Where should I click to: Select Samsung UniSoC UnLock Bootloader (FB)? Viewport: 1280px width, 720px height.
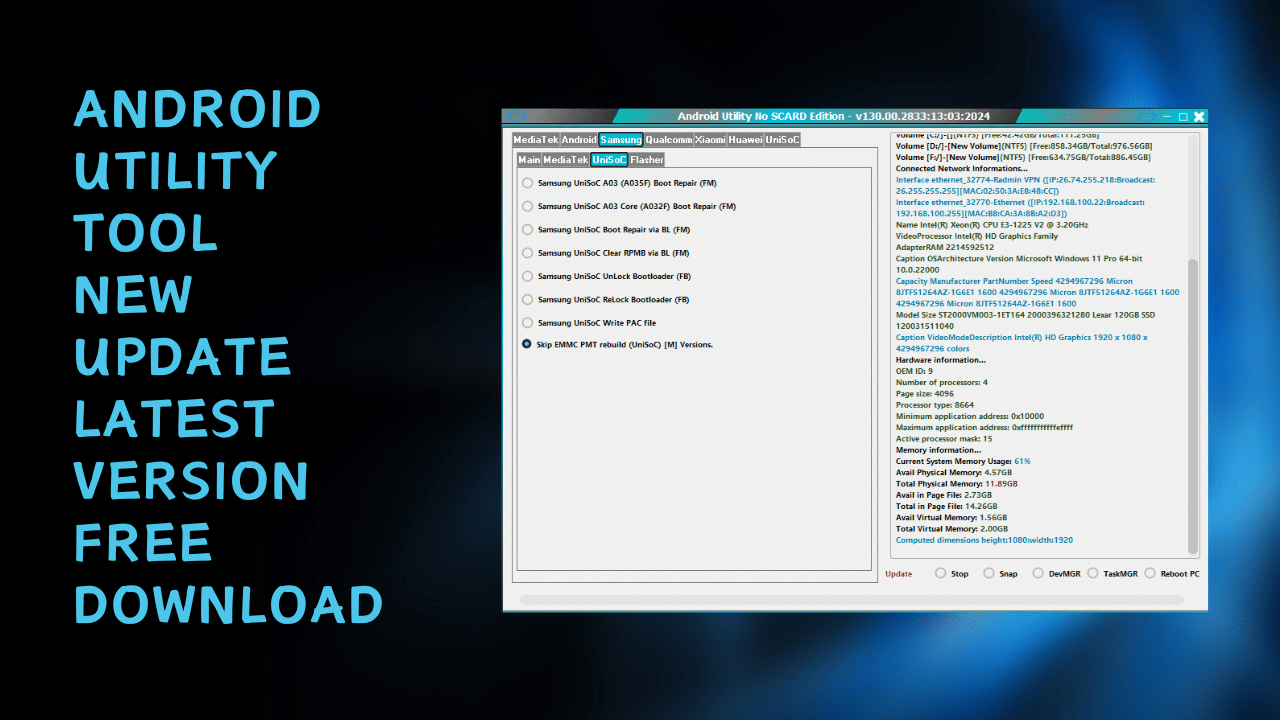click(527, 276)
